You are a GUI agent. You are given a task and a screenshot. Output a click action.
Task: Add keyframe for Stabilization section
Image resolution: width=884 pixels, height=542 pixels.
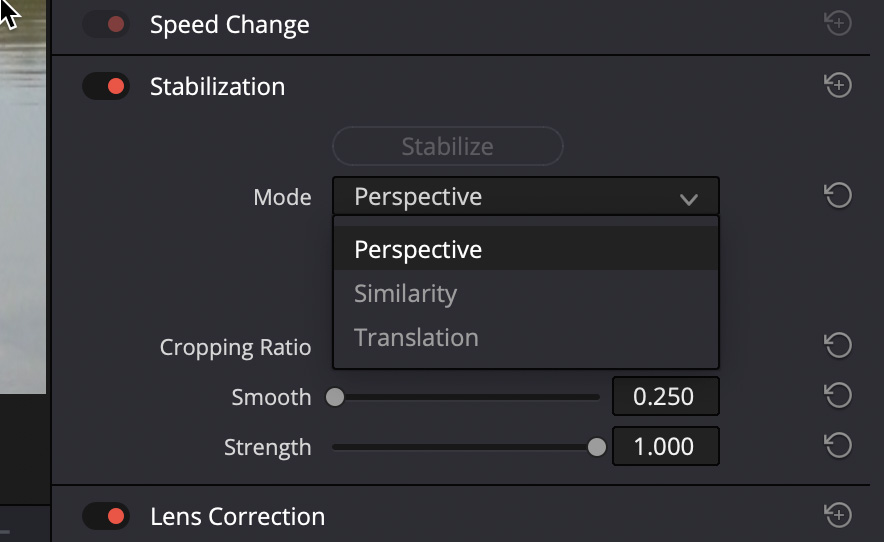tap(838, 85)
